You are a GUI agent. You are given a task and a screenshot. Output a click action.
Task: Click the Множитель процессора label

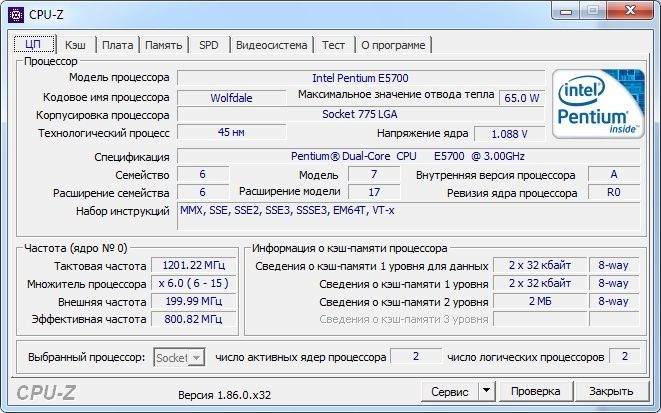coord(86,284)
